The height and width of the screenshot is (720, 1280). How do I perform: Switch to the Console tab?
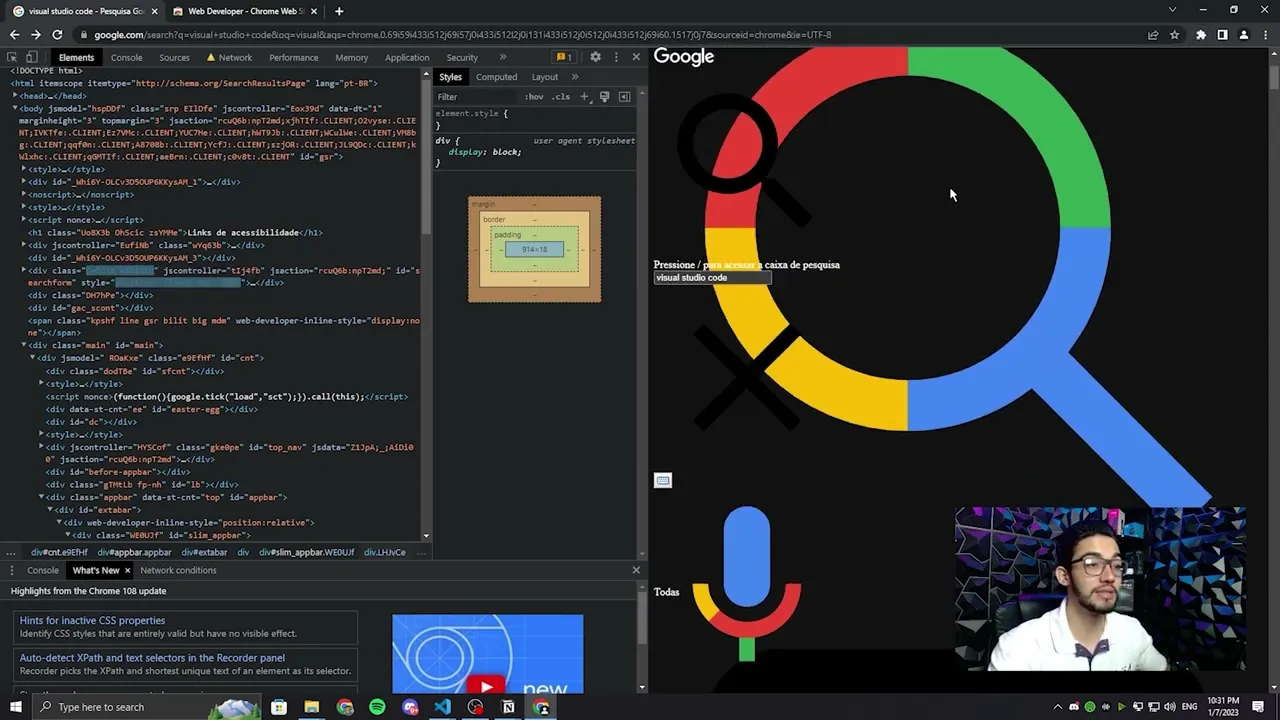[x=126, y=57]
